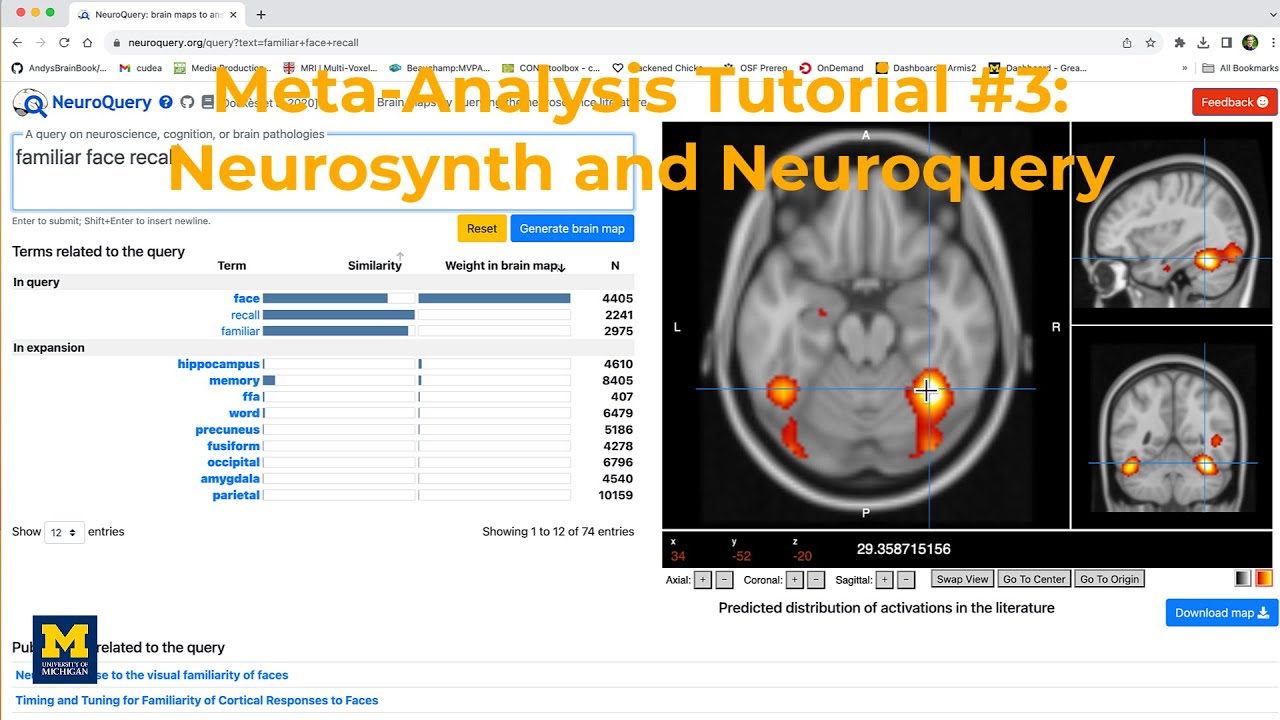Open the 'occipital' term link
Image resolution: width=1280 pixels, height=720 pixels.
[233, 462]
